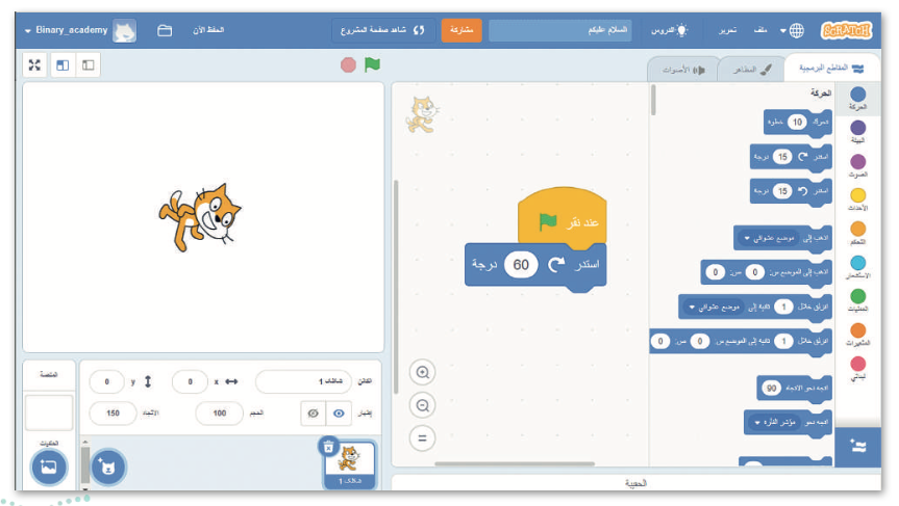899x506 pixels.
Task: Open mouse-pointer dropdown in point towards block
Action: [775, 422]
